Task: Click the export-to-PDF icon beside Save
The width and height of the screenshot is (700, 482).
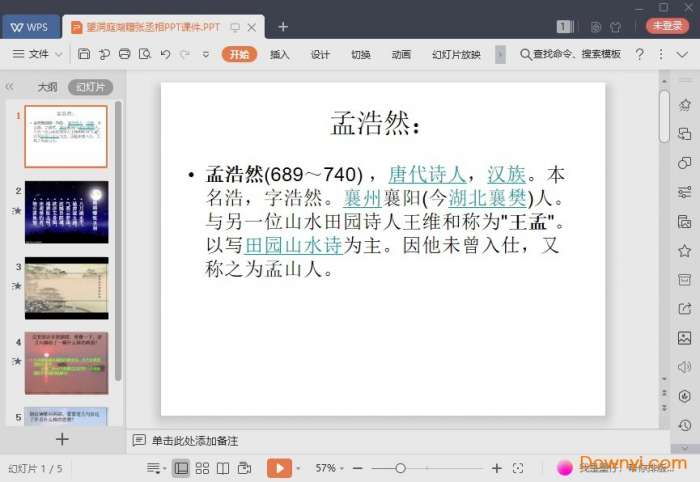Action: click(x=104, y=54)
